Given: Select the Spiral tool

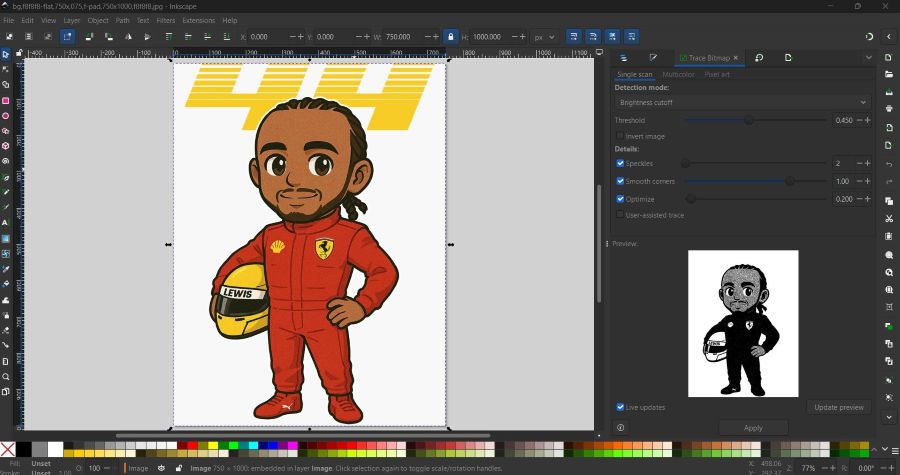Looking at the screenshot, I should point(6,161).
